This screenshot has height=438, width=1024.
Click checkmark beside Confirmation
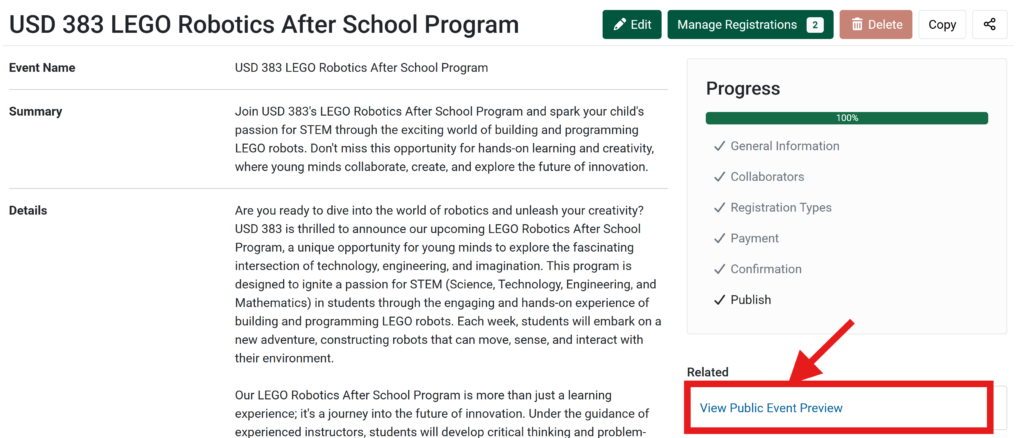(x=719, y=269)
